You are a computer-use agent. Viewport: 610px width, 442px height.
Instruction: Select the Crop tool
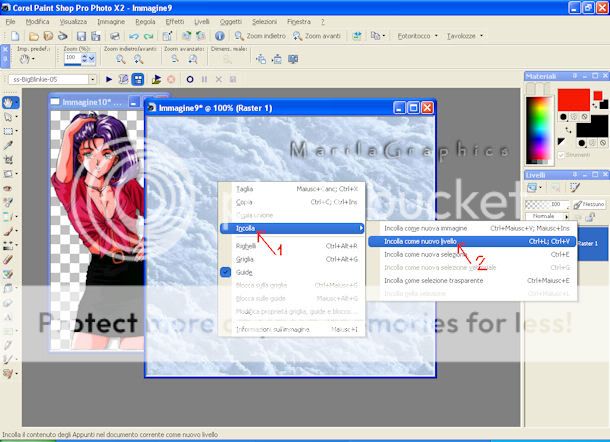8,160
